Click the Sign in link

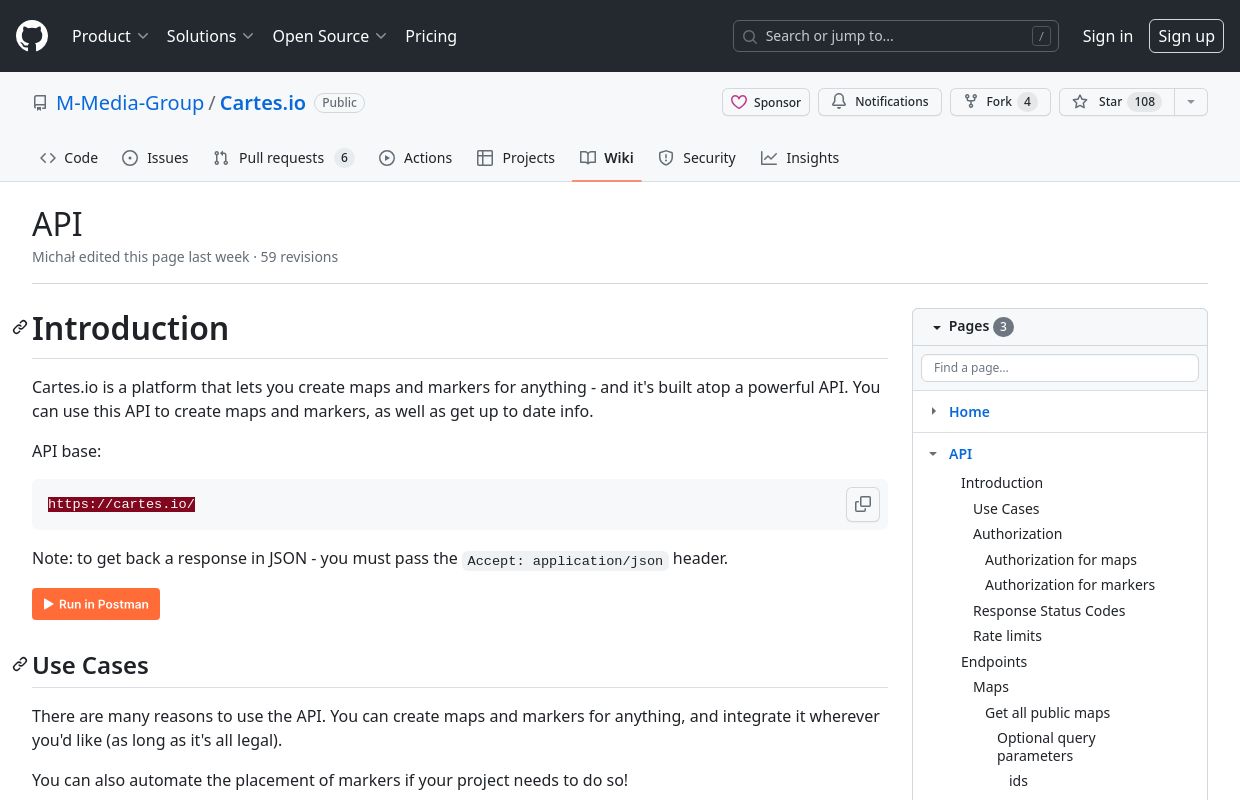(x=1108, y=36)
